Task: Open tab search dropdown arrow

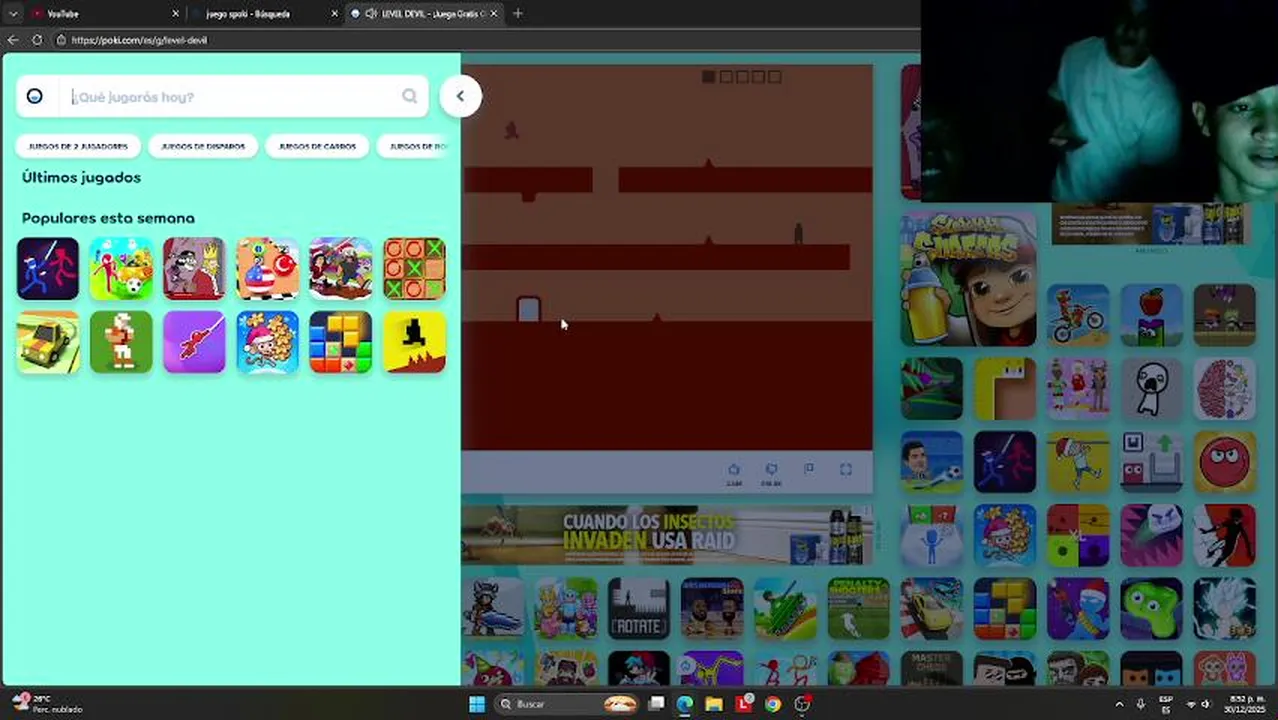Action: (x=13, y=14)
